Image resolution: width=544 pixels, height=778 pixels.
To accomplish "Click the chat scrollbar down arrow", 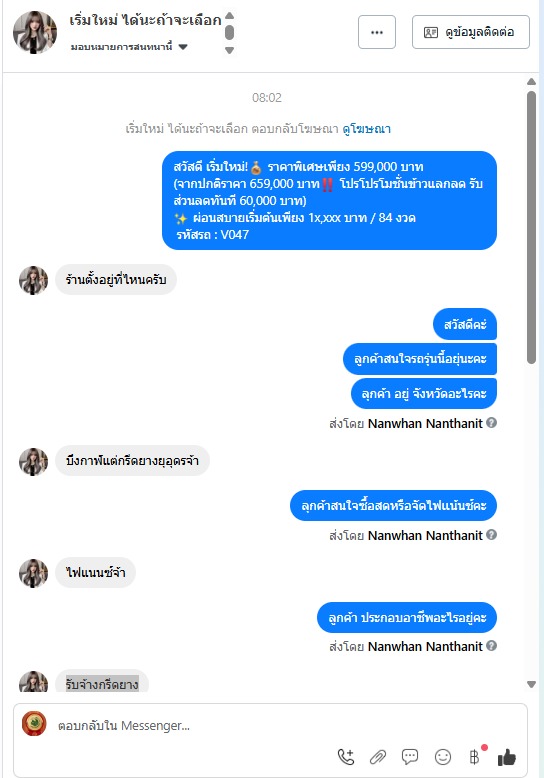I will [x=531, y=684].
